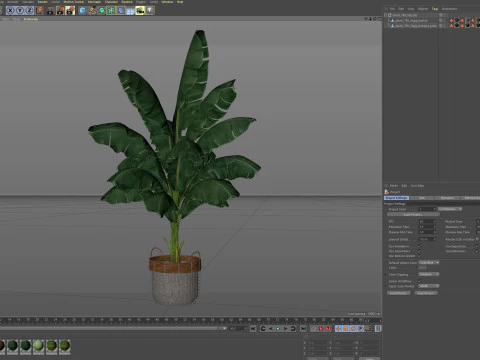This screenshot has width=480, height=360.
Task: Toggle the Use Deformers checkbox
Action: (x=477, y=251)
